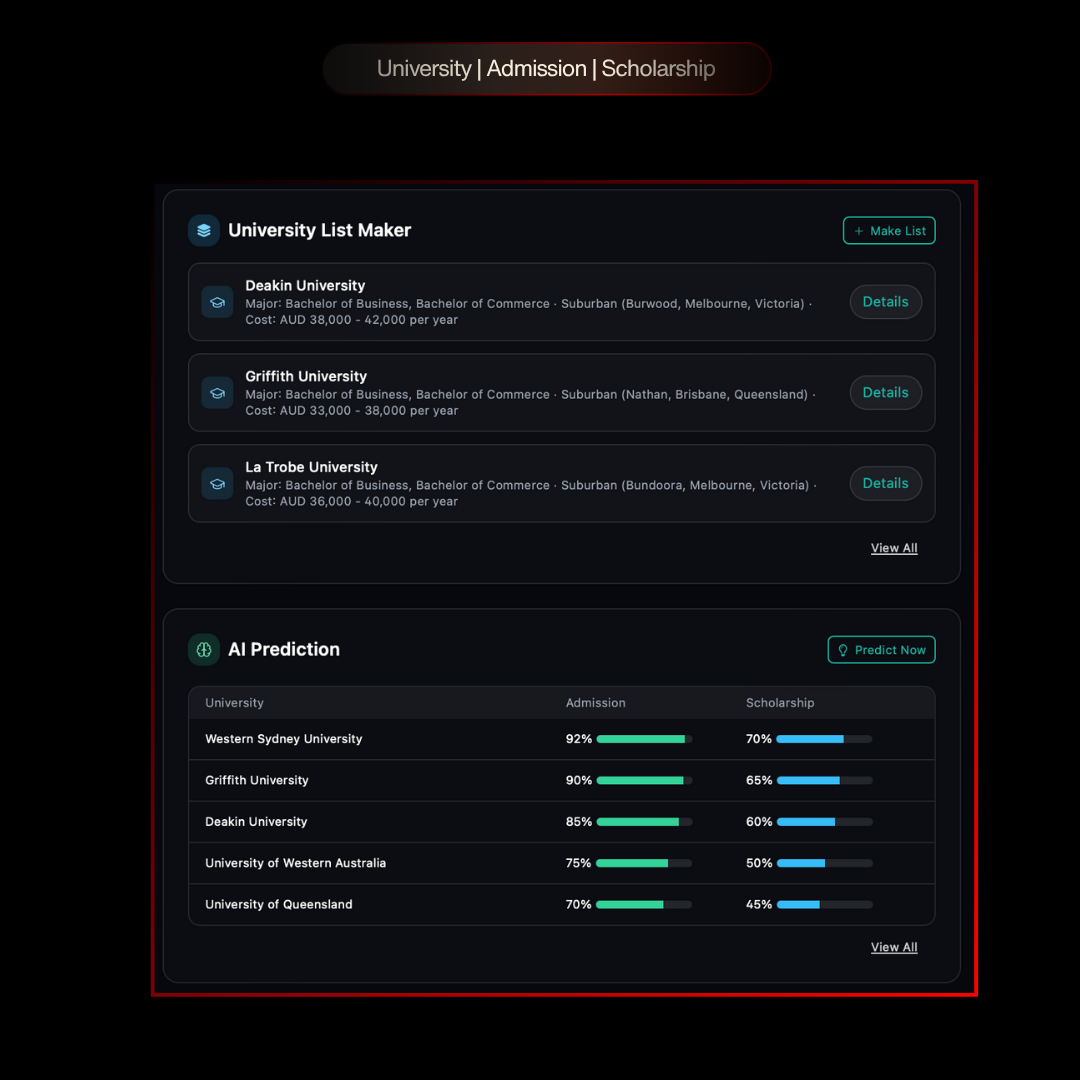Click La Trobe major and Bundoora location line
The height and width of the screenshot is (1080, 1080).
point(531,486)
